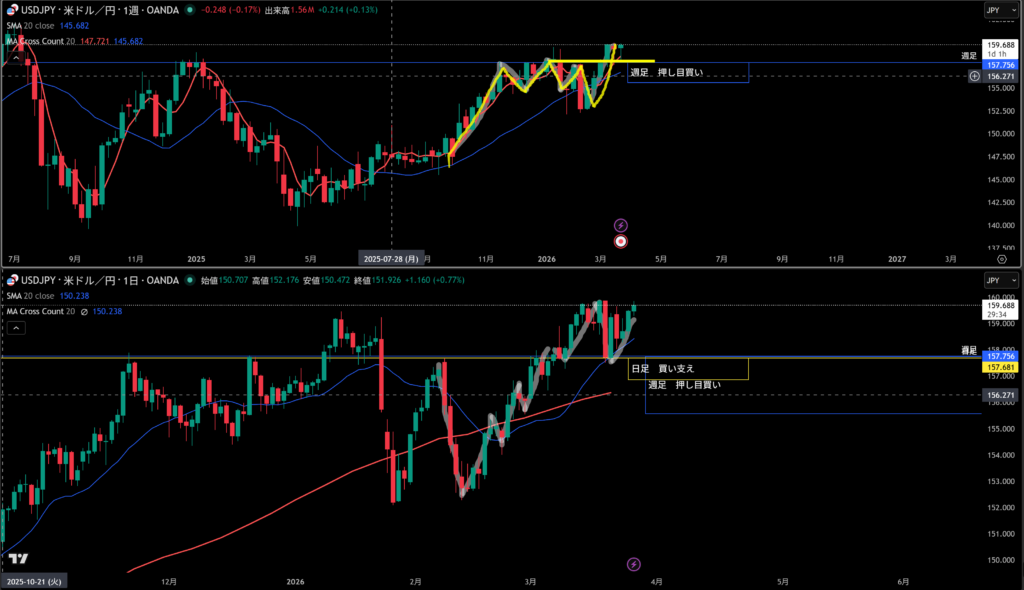Viewport: 1024px width, 590px height.
Task: Open the JPY currency dropdown on the weekly chart
Action: coord(1000,10)
